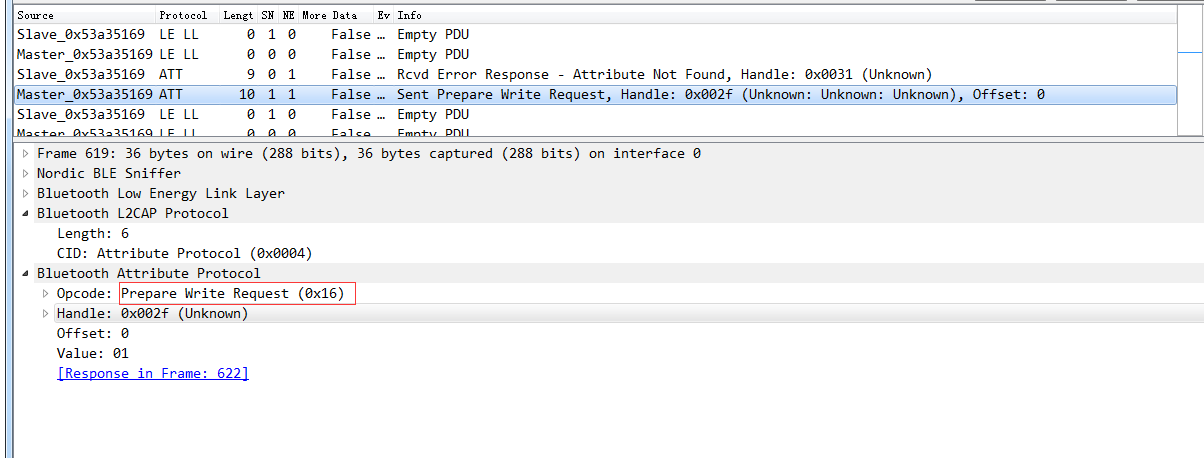Expand the Opcode field arrow
1204x458 pixels.
tap(45, 294)
